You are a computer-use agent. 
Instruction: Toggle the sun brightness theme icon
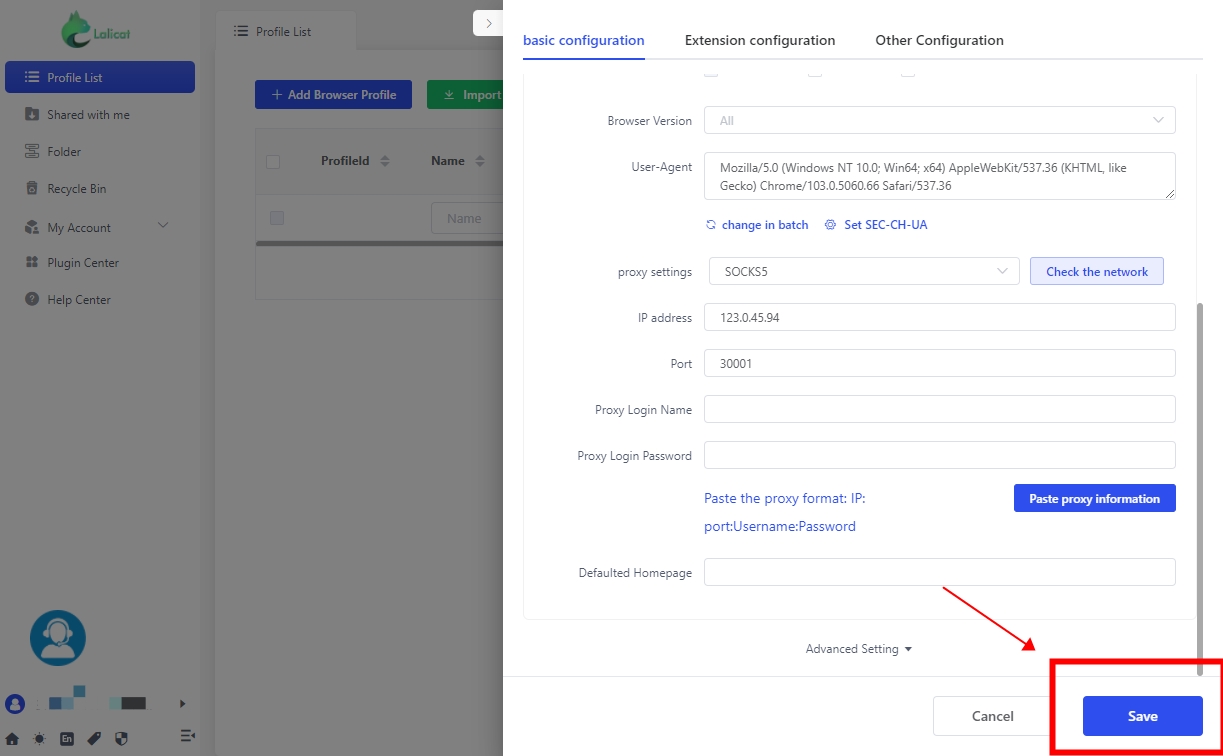(39, 739)
